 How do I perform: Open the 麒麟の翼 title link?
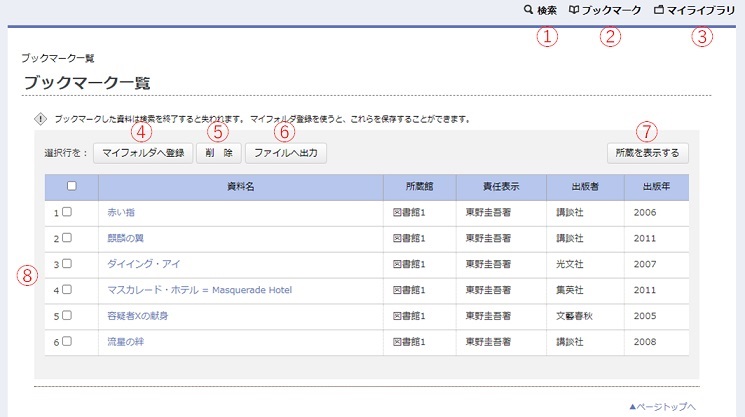[x=125, y=238]
